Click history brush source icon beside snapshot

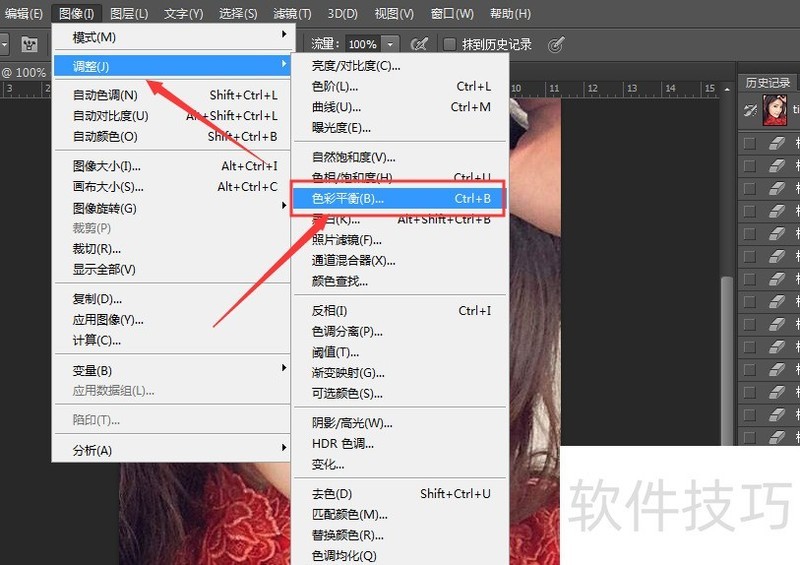coord(750,112)
